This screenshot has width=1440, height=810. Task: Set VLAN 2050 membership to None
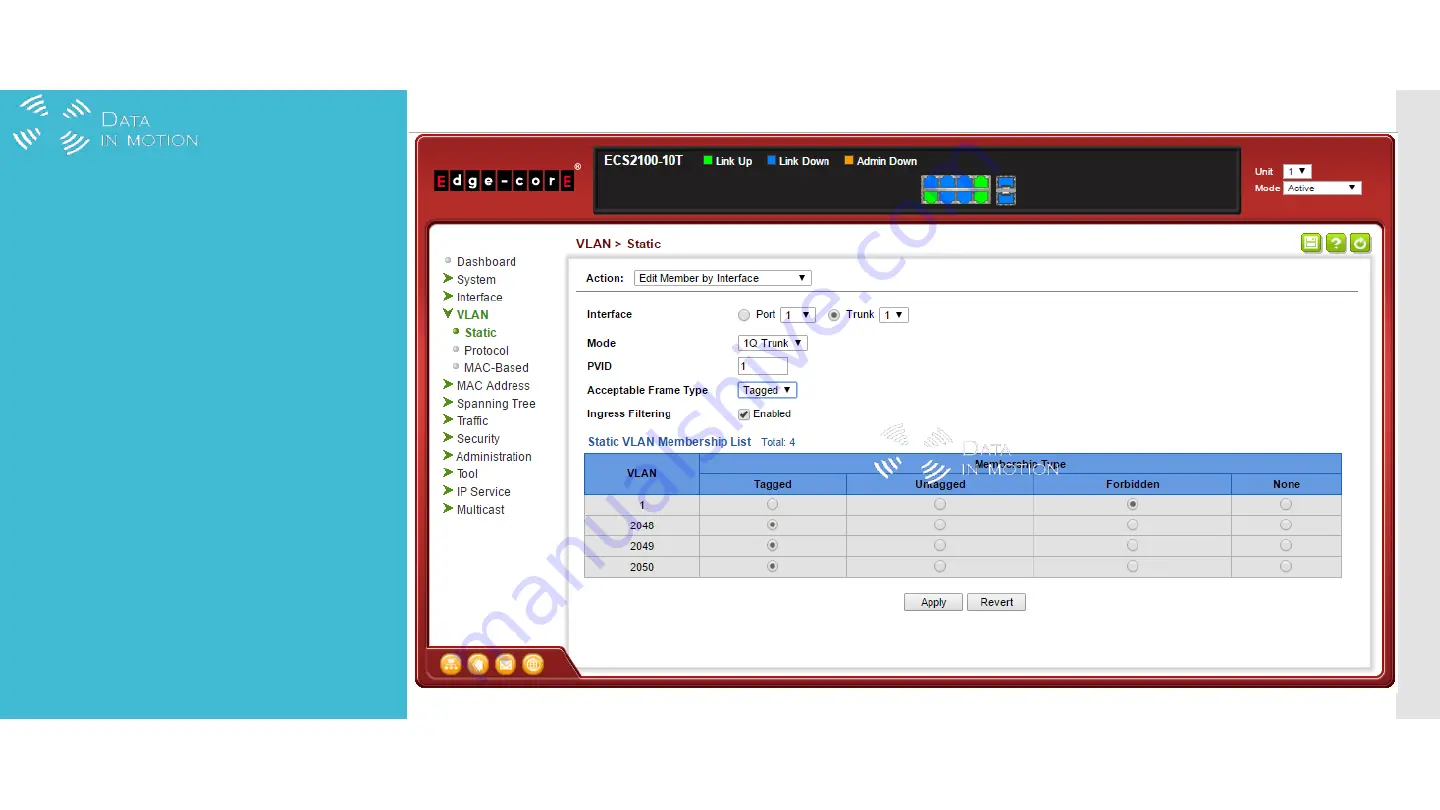(1286, 566)
